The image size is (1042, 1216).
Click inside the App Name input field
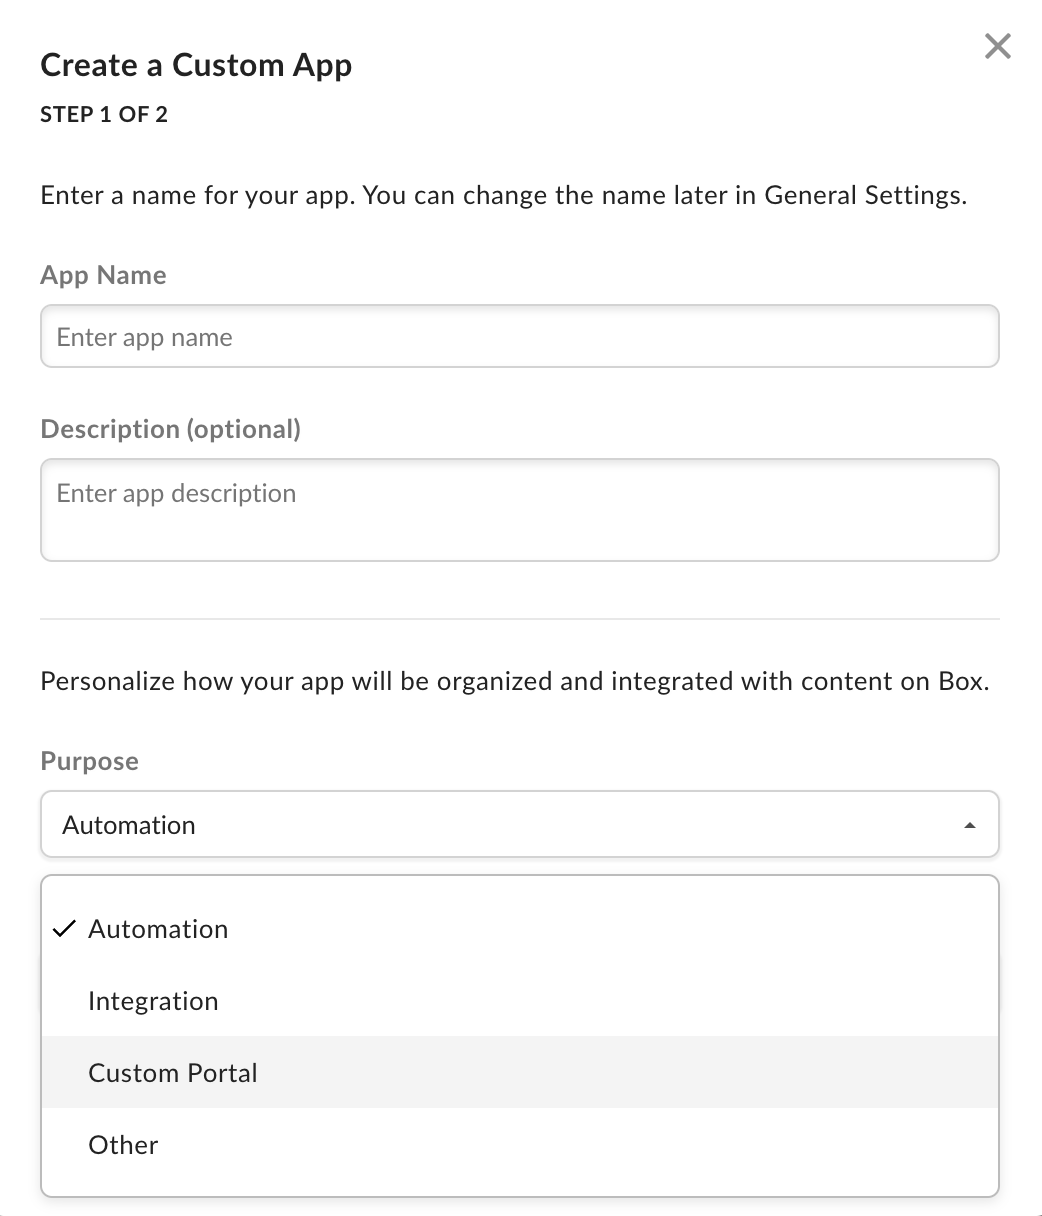520,336
